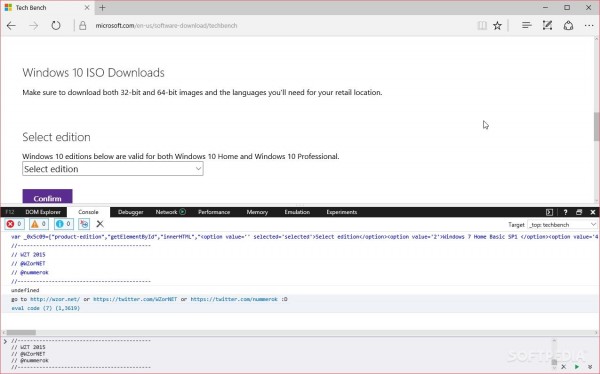
Task: Toggle the quick console button
Action: 549,212
